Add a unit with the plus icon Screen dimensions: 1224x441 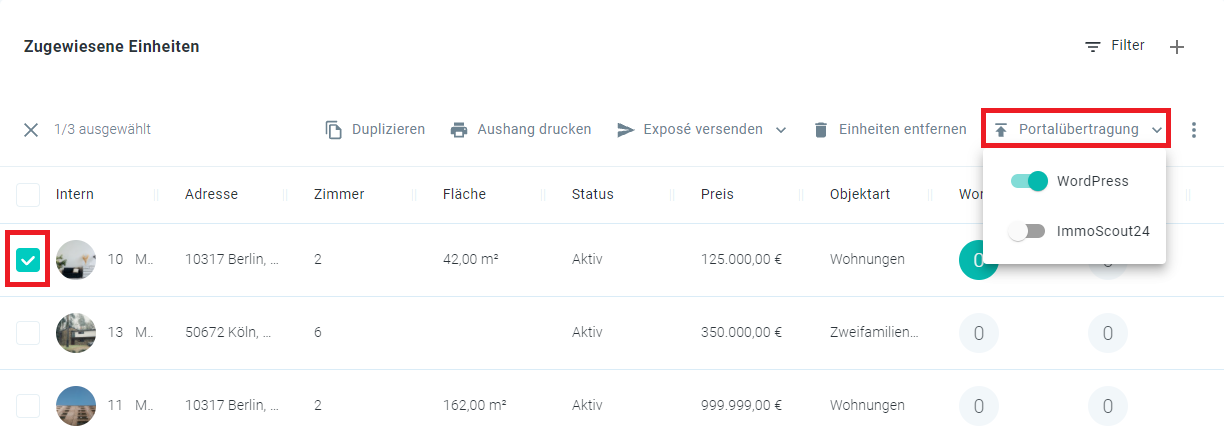point(1177,47)
